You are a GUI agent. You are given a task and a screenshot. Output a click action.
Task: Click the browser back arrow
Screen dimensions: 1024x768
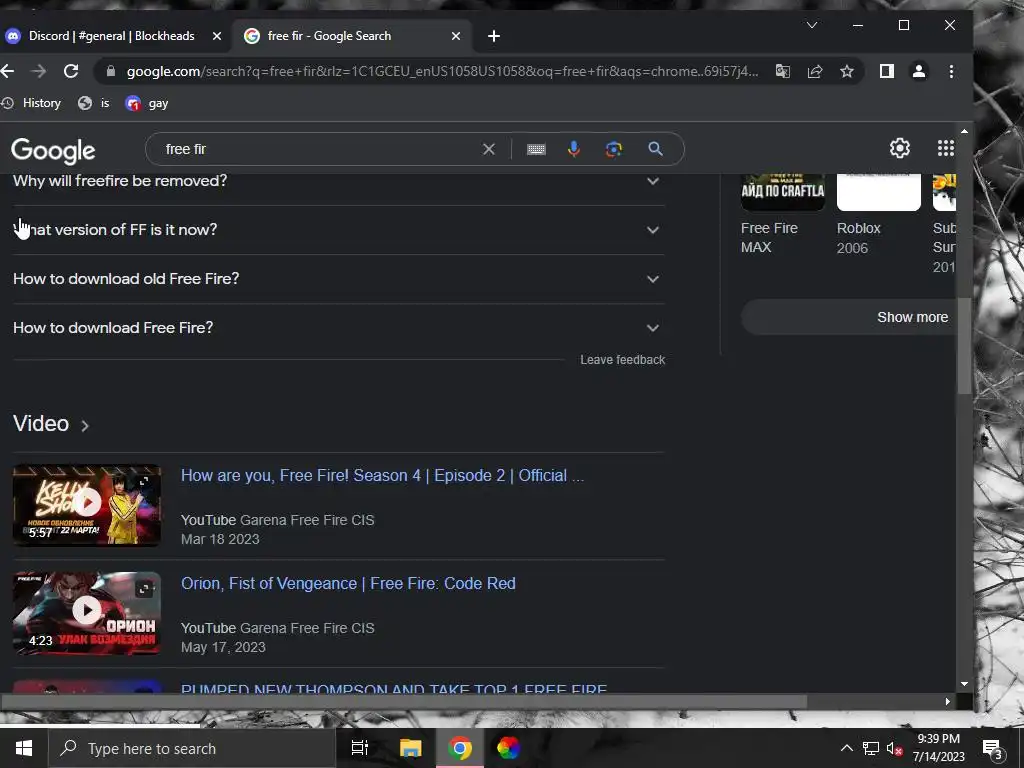7,71
